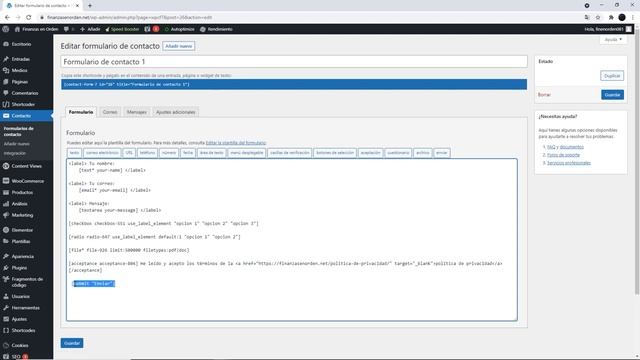This screenshot has width=640, height=360.
Task: Switch to the Formulario tab
Action: (81, 112)
